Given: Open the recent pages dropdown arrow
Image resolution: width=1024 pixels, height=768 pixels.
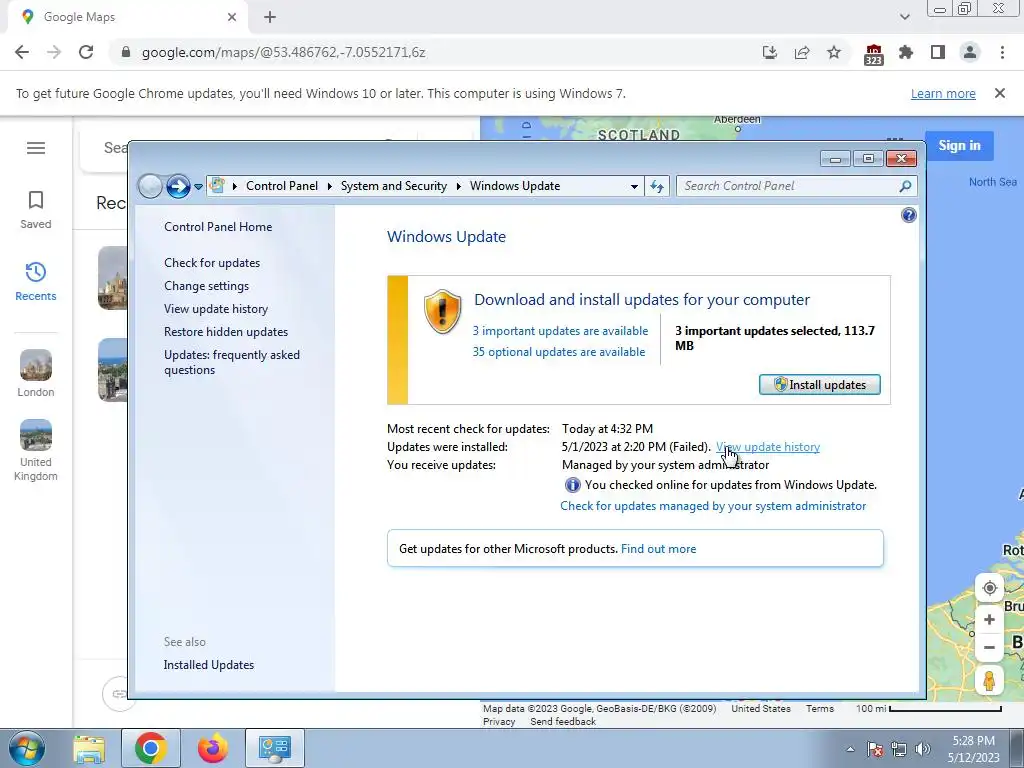Looking at the screenshot, I should 198,187.
